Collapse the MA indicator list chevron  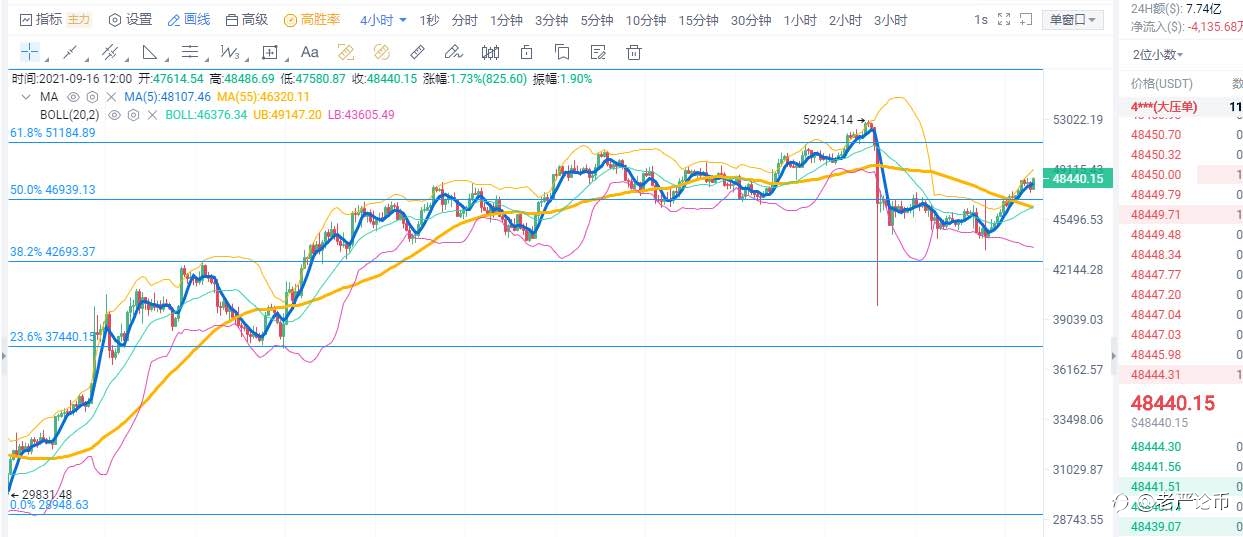[25, 97]
